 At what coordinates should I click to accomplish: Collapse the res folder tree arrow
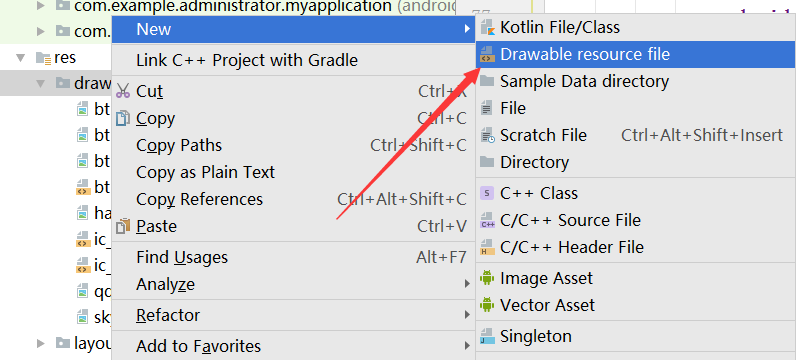tap(20, 58)
